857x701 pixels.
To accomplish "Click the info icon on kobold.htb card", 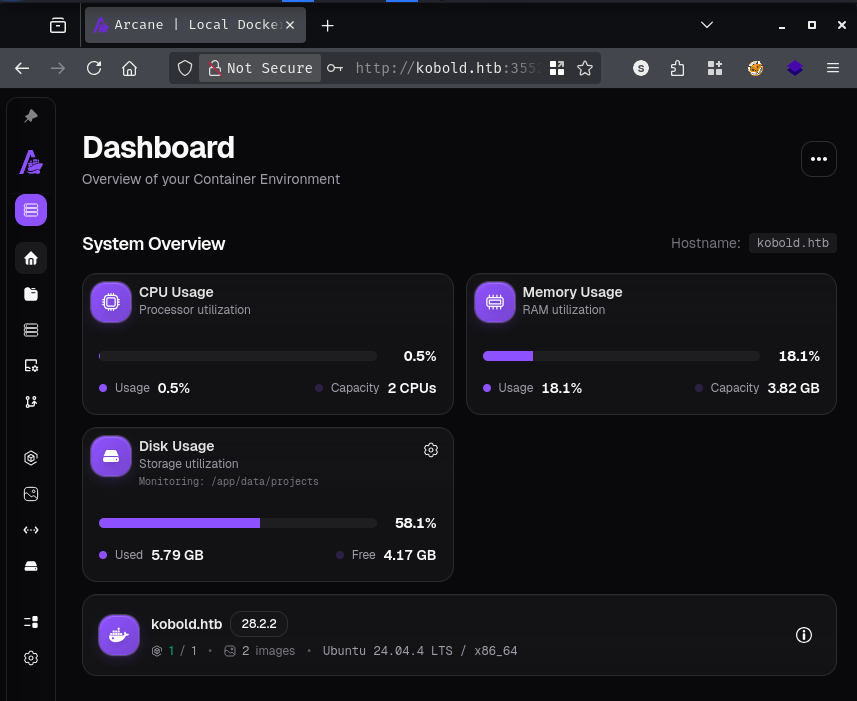I will coord(803,635).
